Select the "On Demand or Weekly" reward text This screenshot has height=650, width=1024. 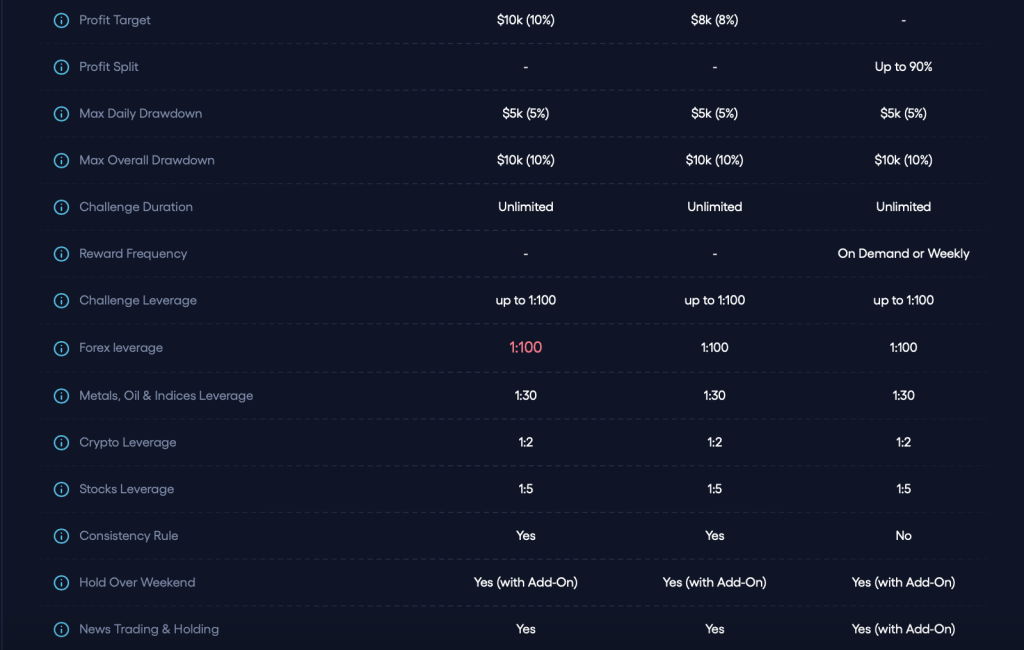click(903, 254)
